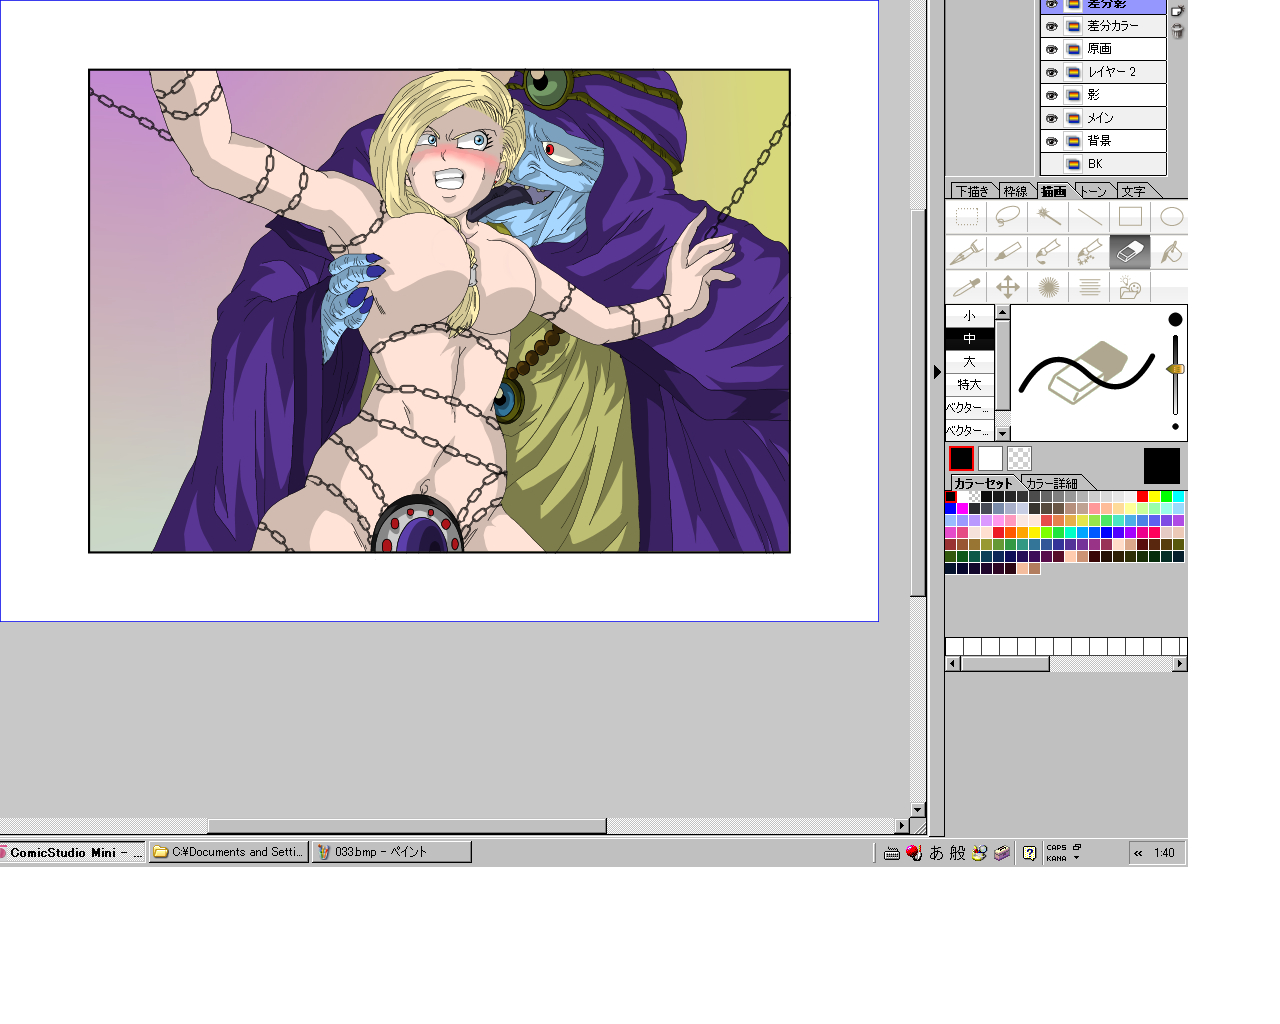
Task: Select the move layer tool
Action: (1007, 288)
